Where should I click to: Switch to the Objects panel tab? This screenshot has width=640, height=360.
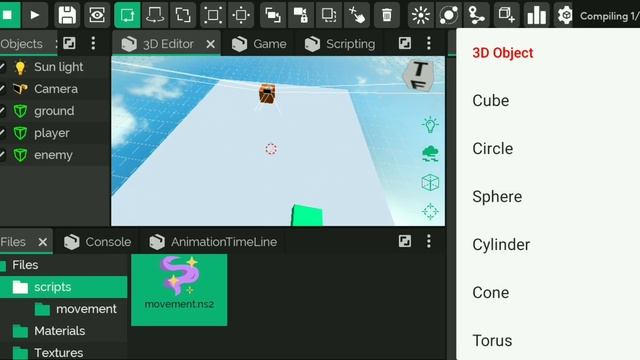21,44
